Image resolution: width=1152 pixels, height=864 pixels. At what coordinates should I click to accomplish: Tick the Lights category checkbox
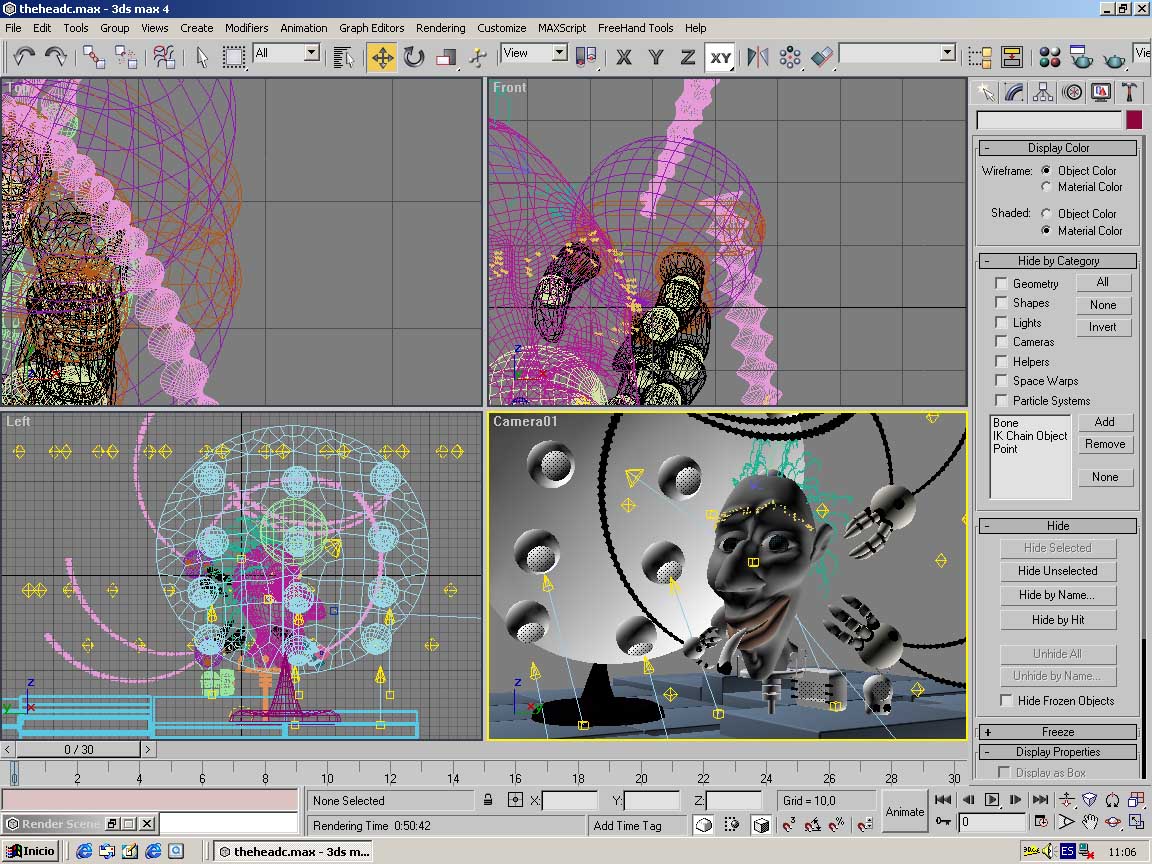click(x=1001, y=323)
